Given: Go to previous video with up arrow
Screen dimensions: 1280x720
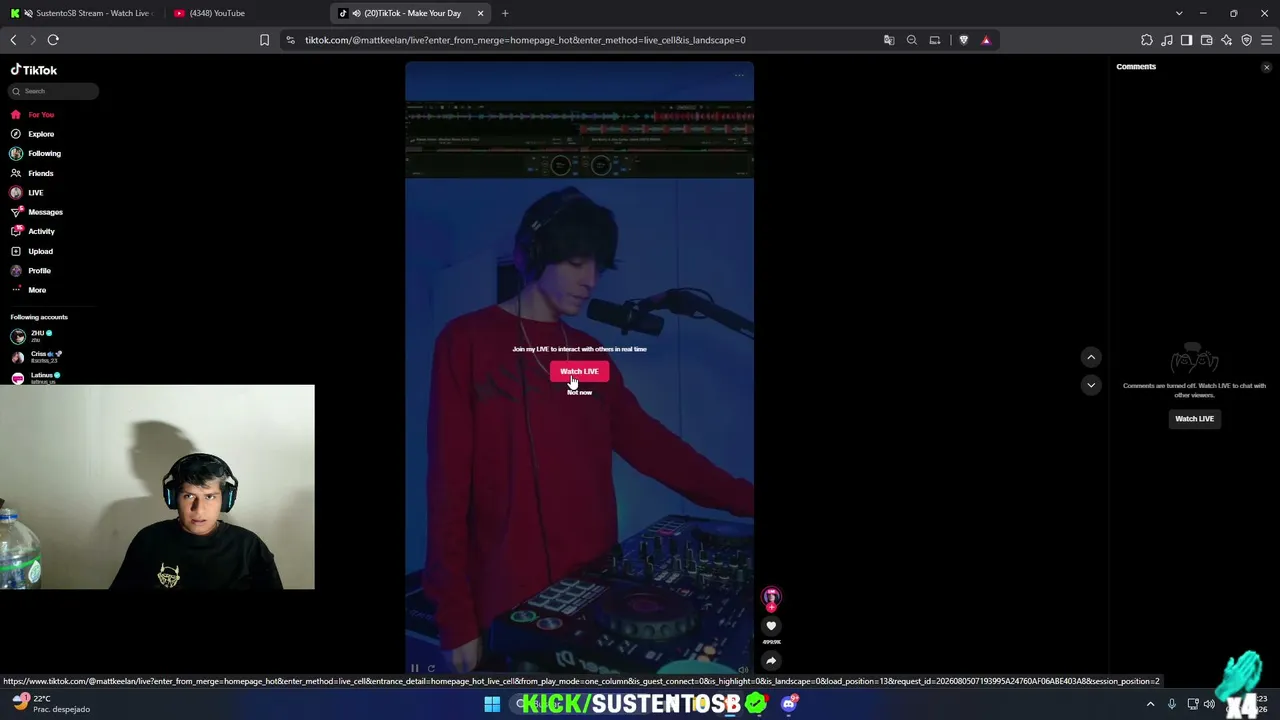Looking at the screenshot, I should (x=1091, y=357).
